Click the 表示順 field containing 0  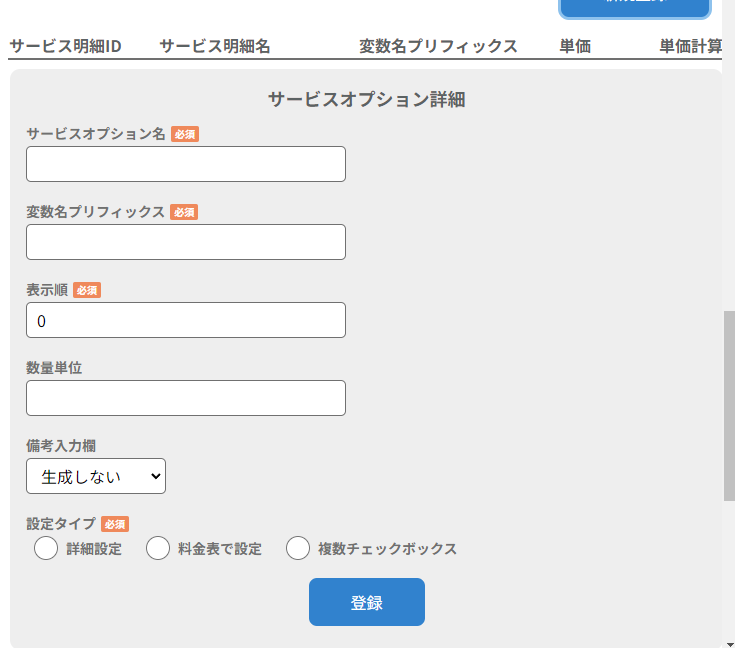(x=185, y=320)
